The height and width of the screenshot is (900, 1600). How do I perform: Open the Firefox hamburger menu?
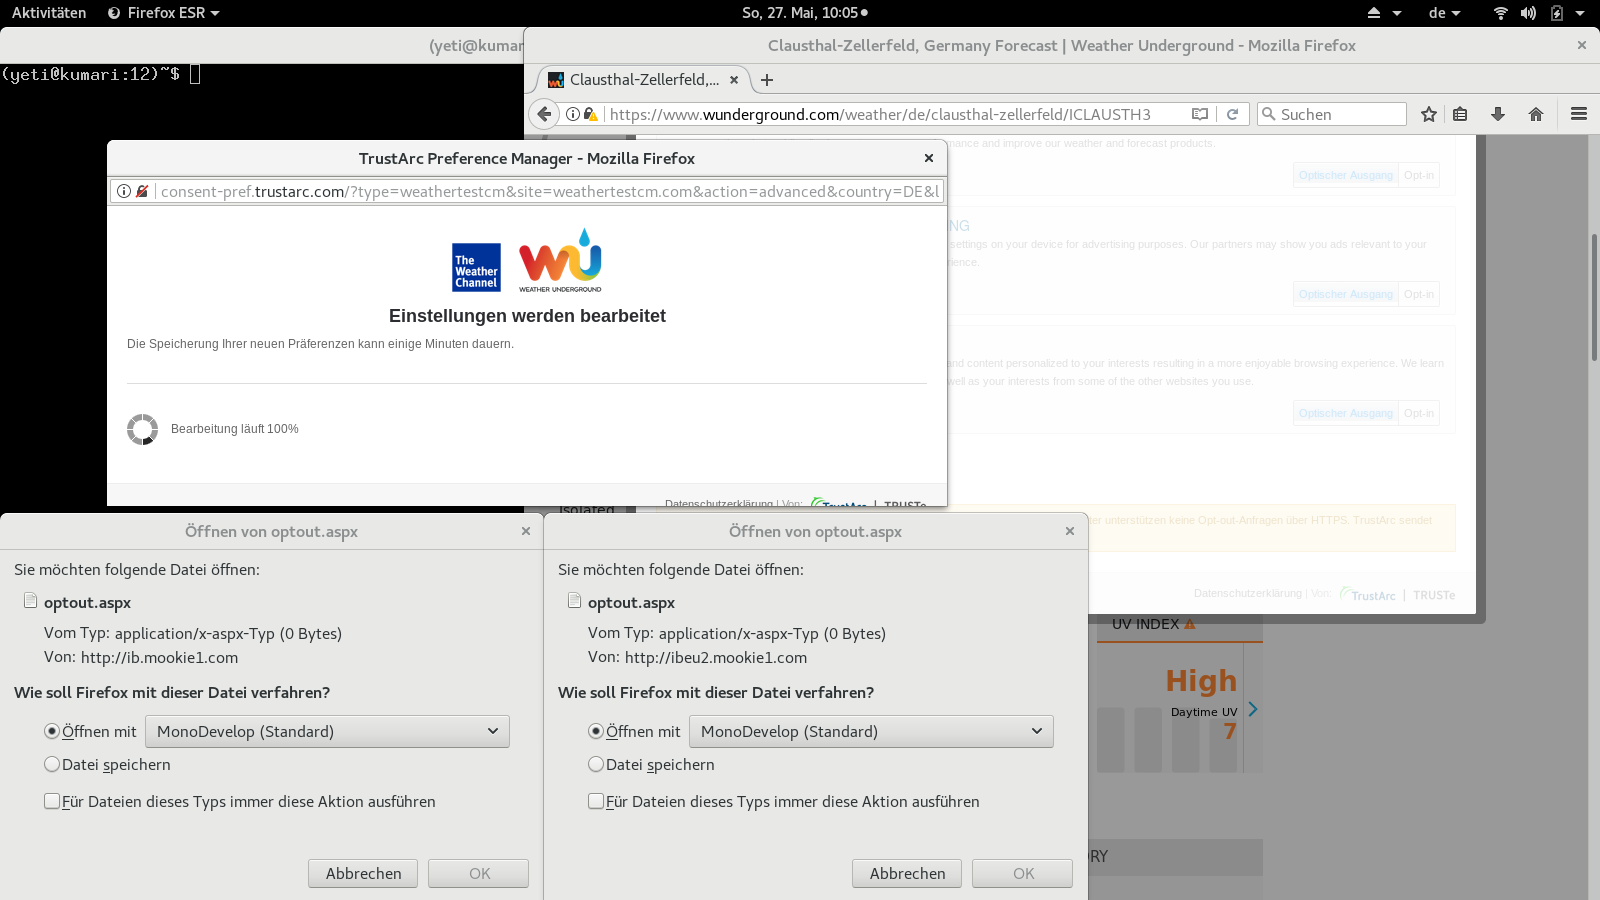(1579, 114)
